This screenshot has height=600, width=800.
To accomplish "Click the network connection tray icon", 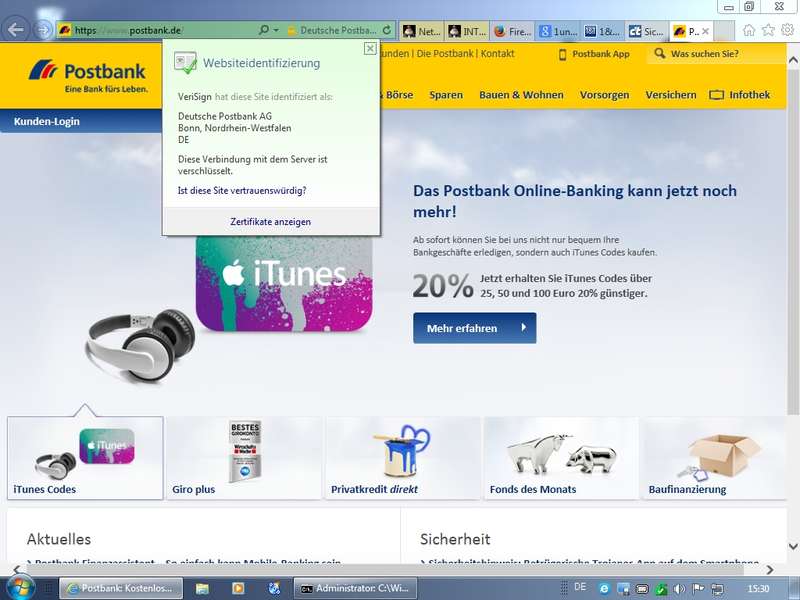I will coord(717,589).
